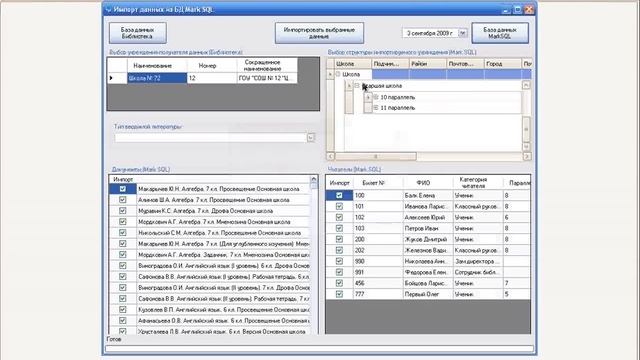The width and height of the screenshot is (640, 360).
Task: Click structure tree vertical scroll-down arrow
Action: pos(526,146)
